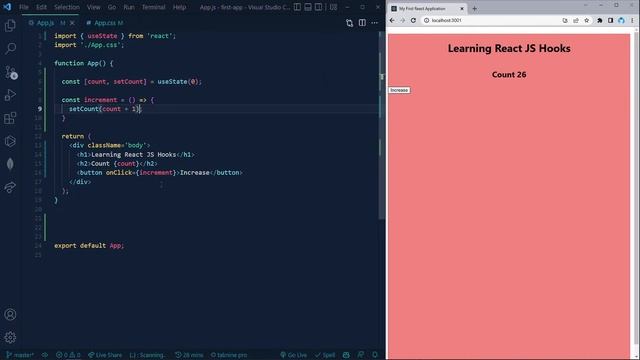Click the Share this page icon
The height and width of the screenshot is (360, 640).
[576, 20]
